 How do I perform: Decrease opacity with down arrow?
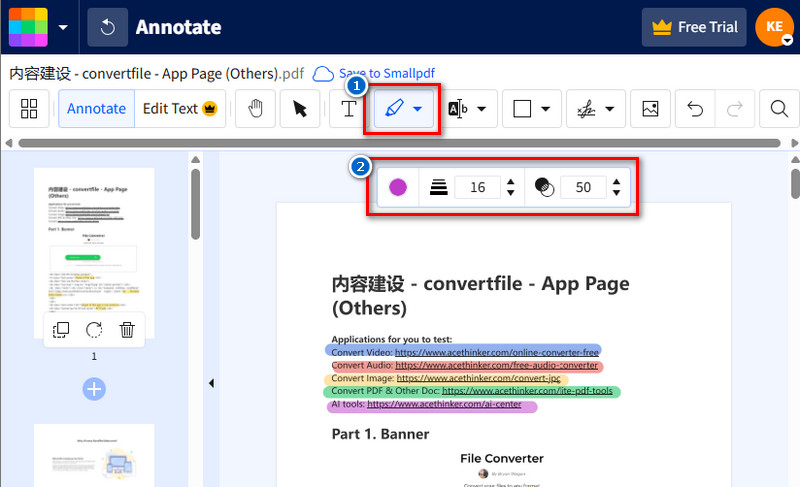[617, 193]
